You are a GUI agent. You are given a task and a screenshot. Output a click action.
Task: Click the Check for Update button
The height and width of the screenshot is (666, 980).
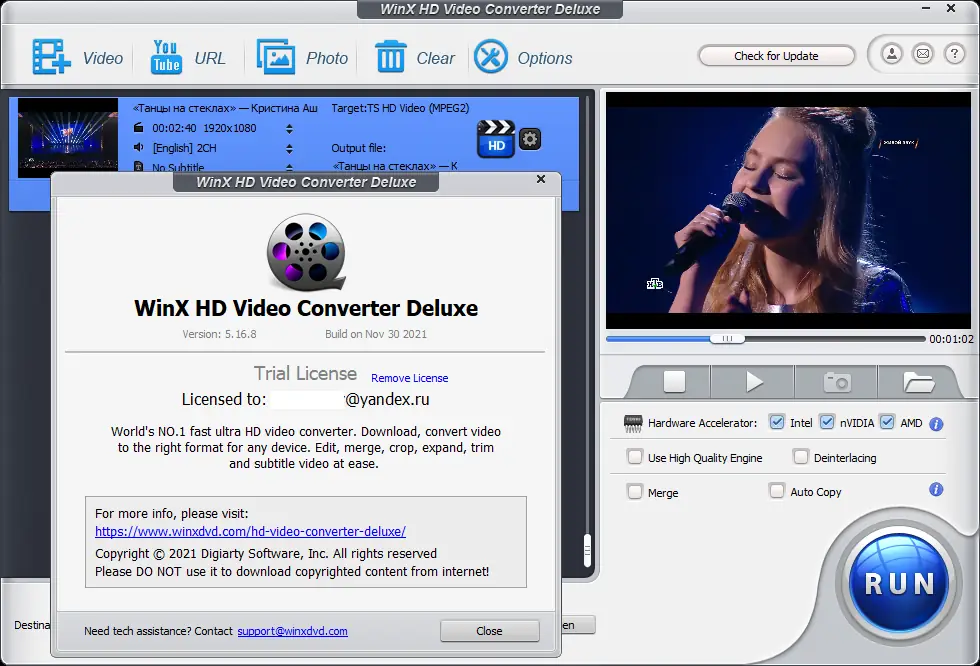click(x=776, y=55)
